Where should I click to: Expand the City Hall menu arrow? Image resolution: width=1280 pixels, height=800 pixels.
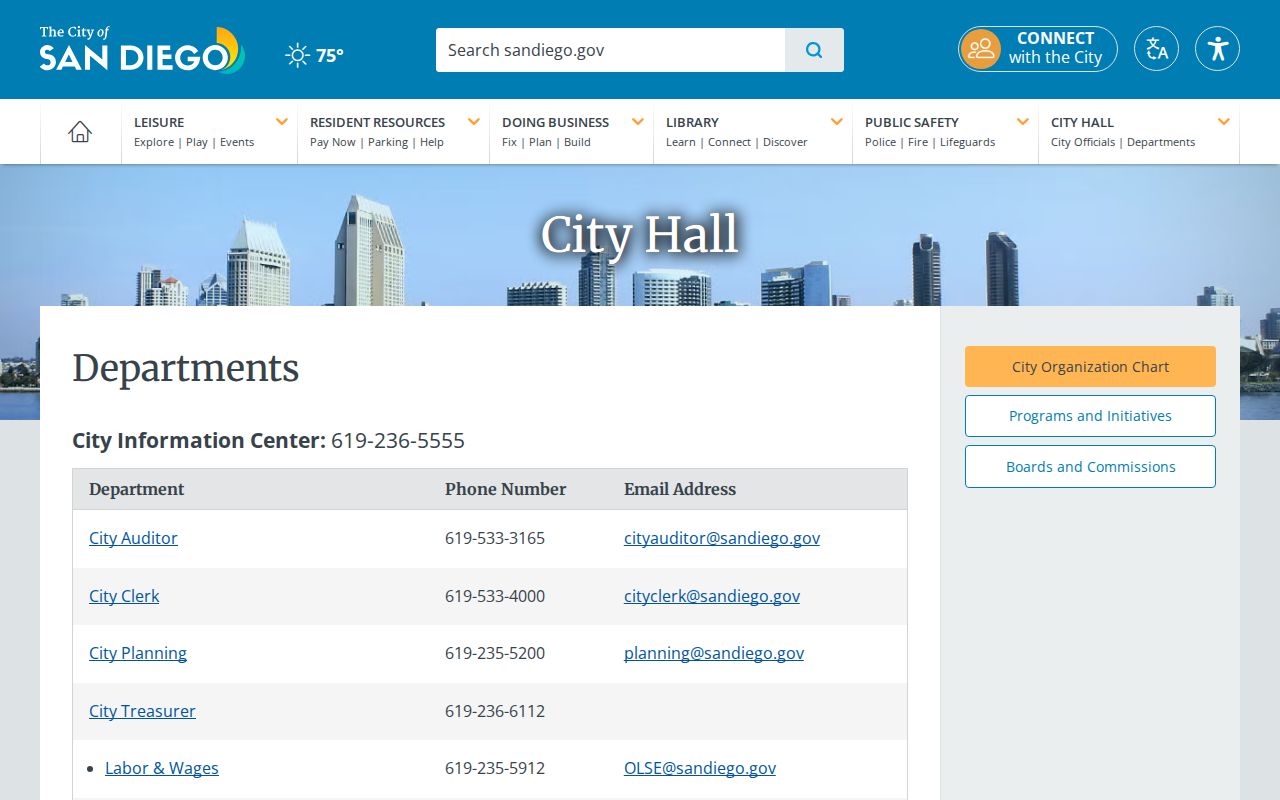coord(1224,122)
